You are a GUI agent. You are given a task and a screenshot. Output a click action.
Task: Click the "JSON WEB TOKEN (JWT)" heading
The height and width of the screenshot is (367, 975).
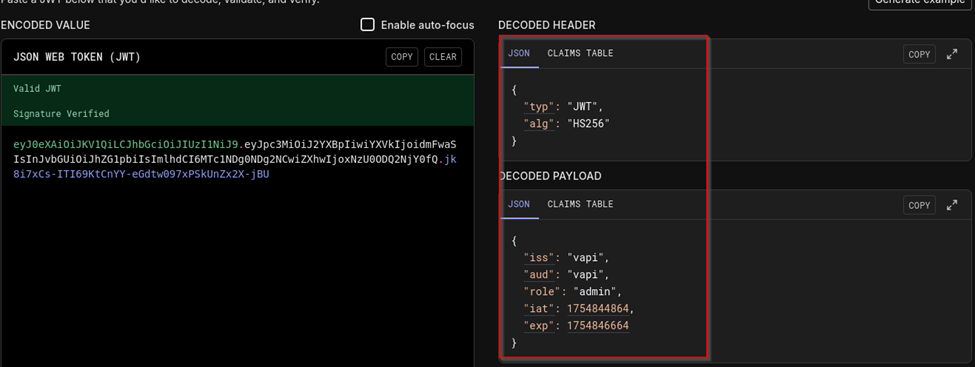point(77,57)
